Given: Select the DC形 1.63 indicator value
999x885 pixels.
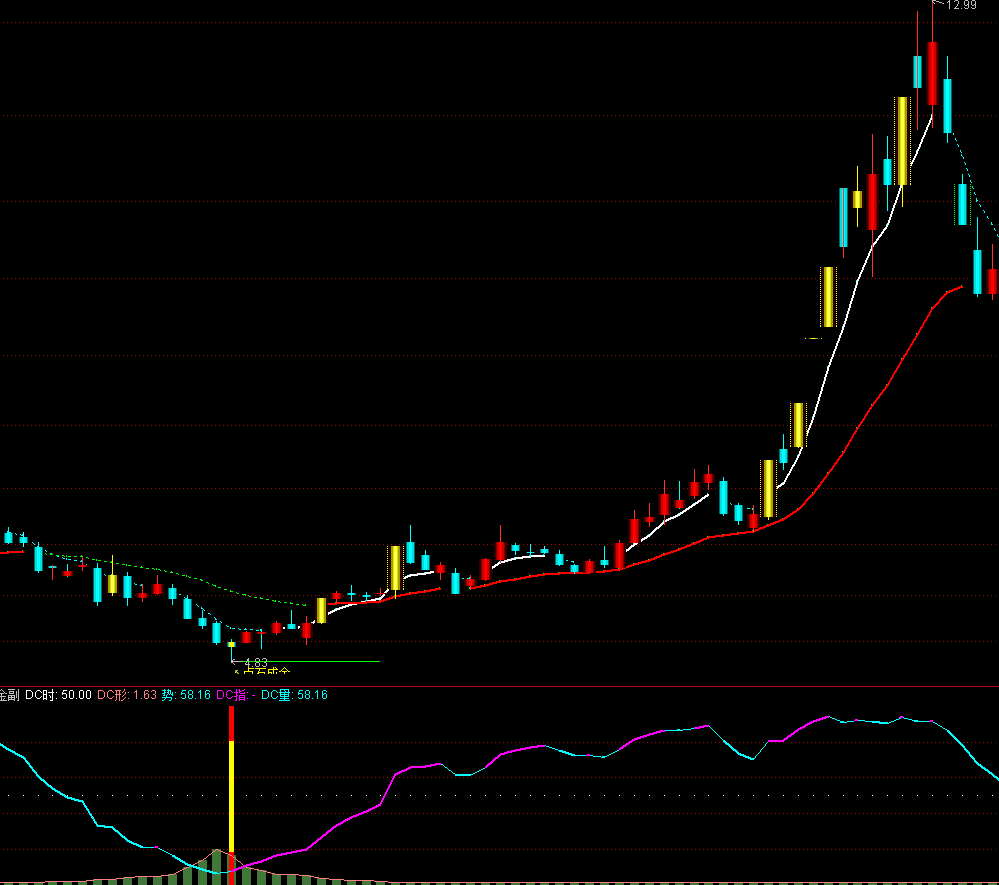Looking at the screenshot, I should click(127, 695).
